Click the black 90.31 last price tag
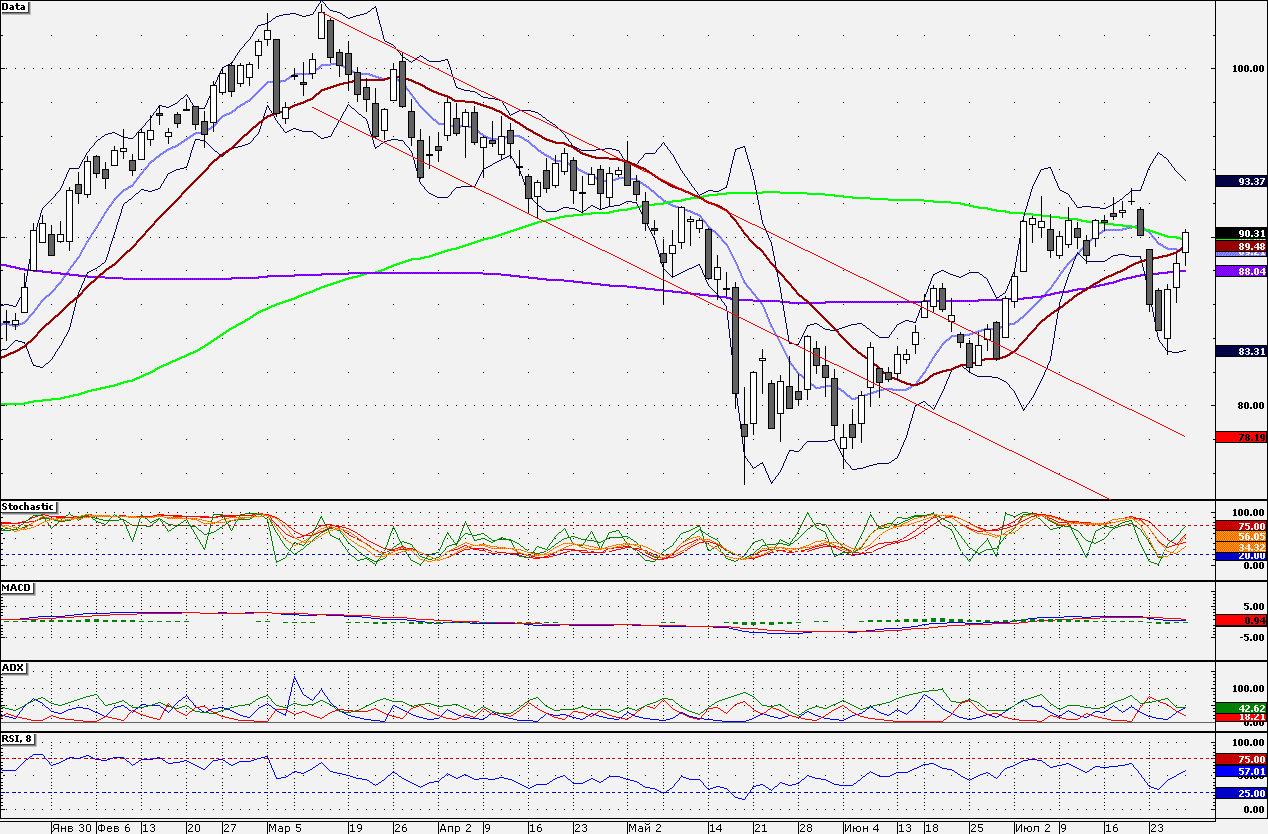1268x834 pixels. (1238, 234)
